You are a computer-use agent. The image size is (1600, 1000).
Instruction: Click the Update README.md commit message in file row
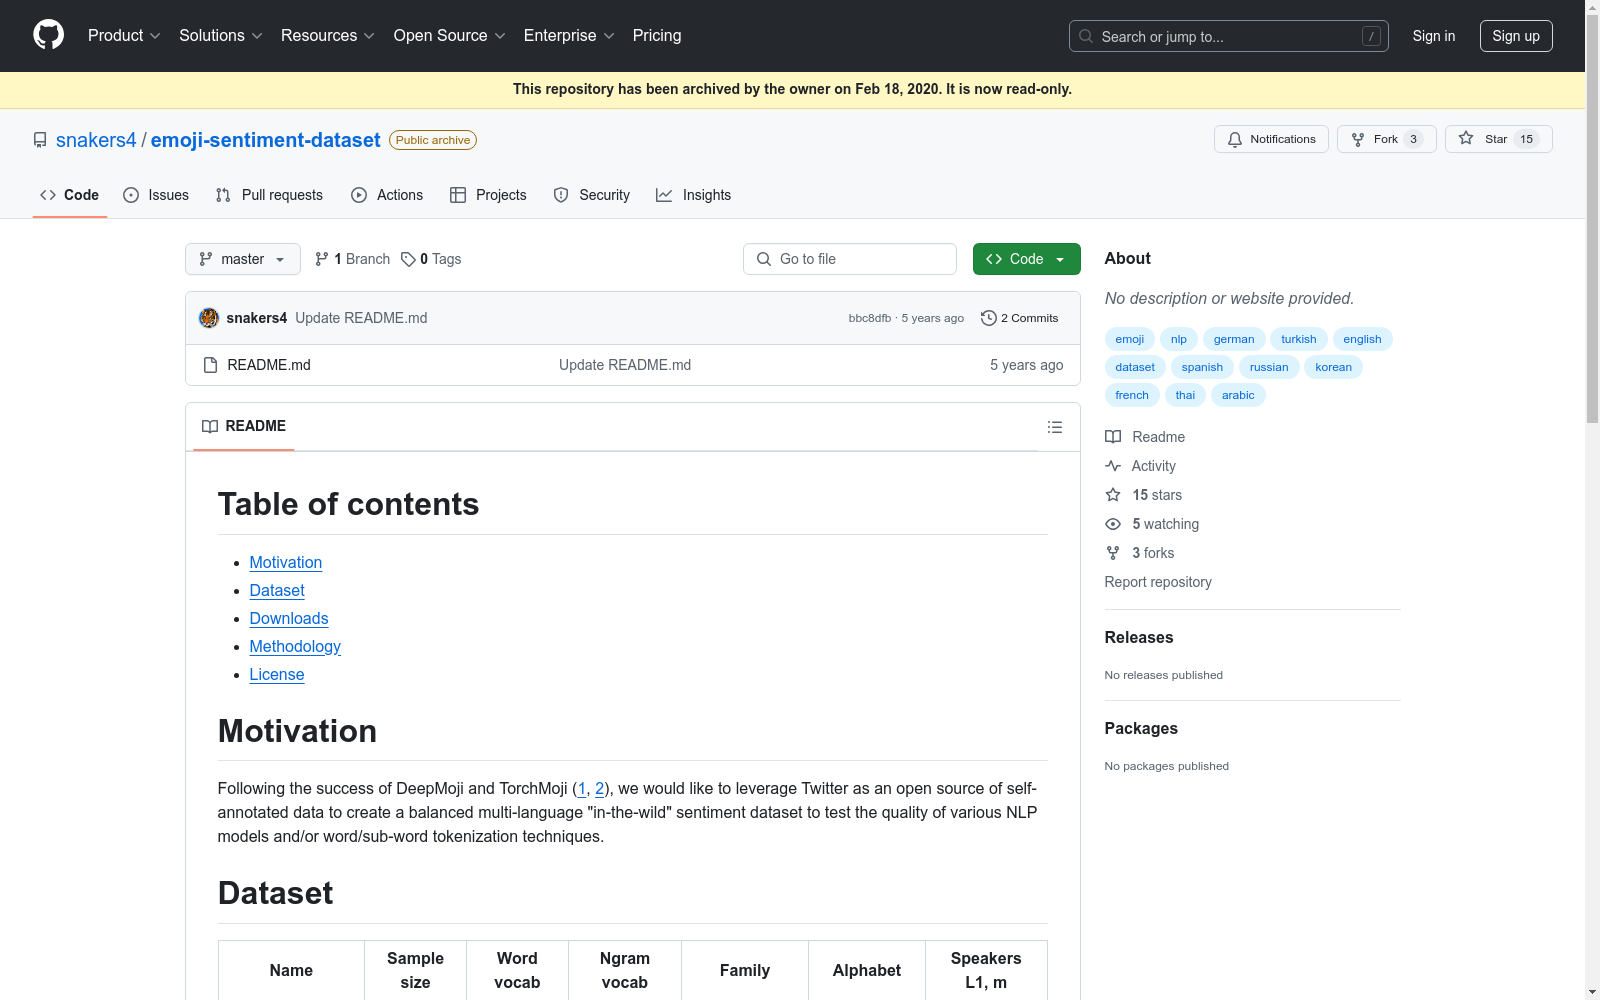(x=625, y=365)
